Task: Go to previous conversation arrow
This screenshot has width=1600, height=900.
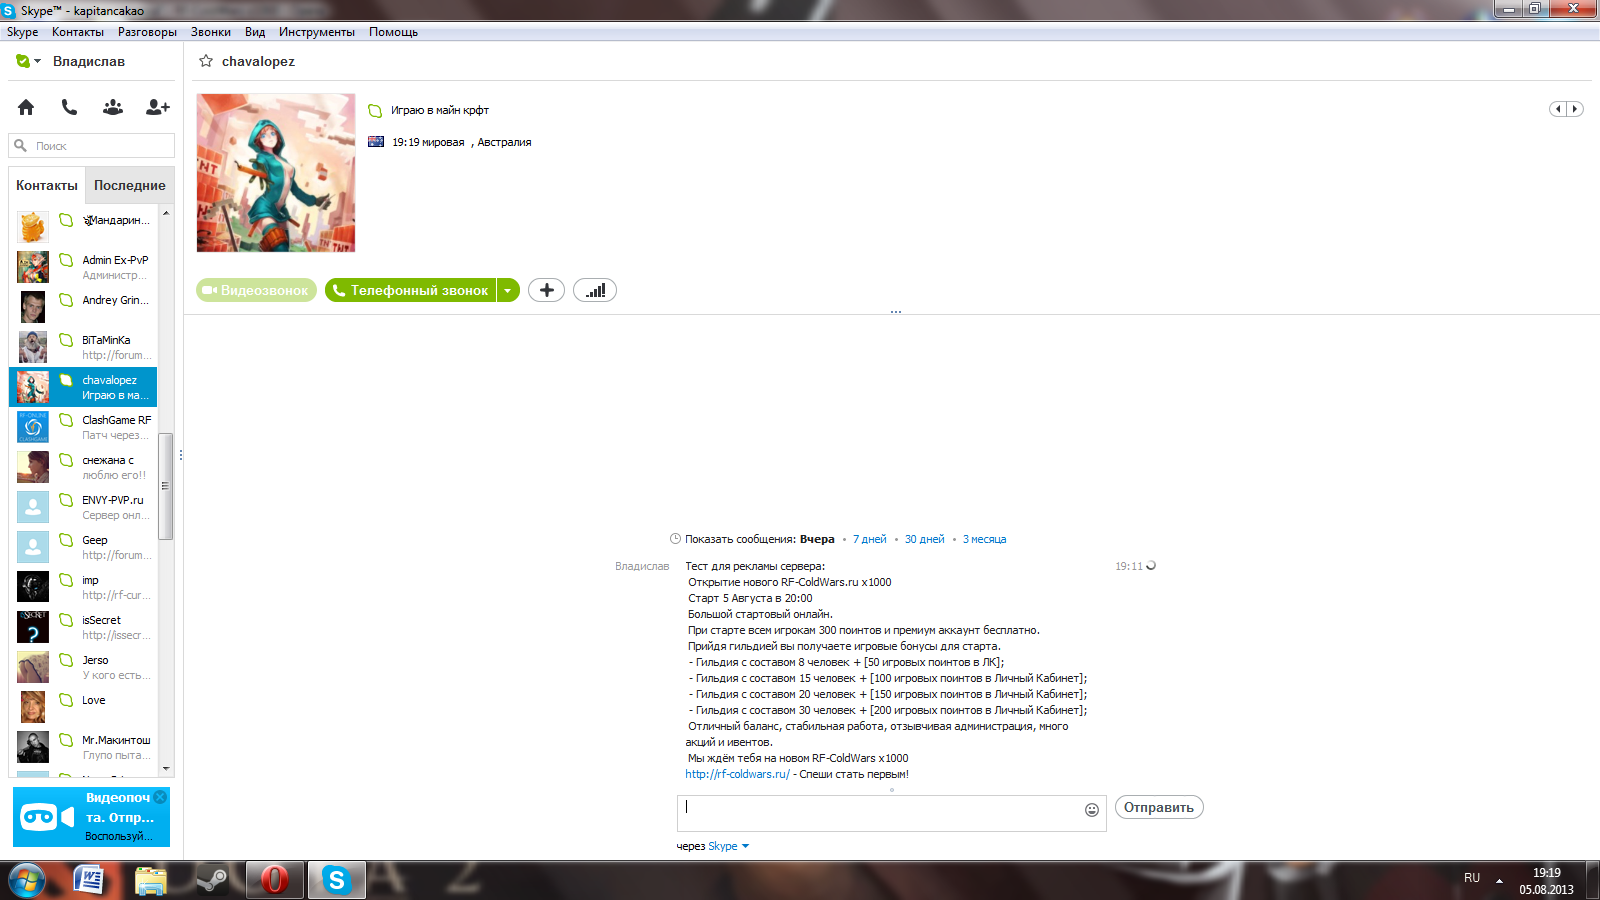Action: [1558, 109]
